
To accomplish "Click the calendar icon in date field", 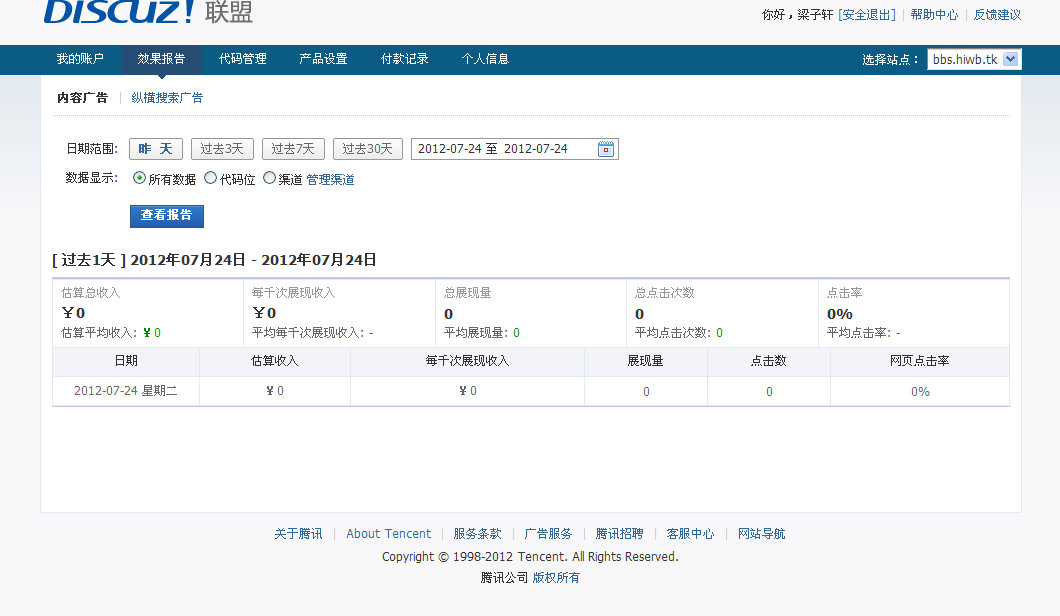I will tap(606, 149).
